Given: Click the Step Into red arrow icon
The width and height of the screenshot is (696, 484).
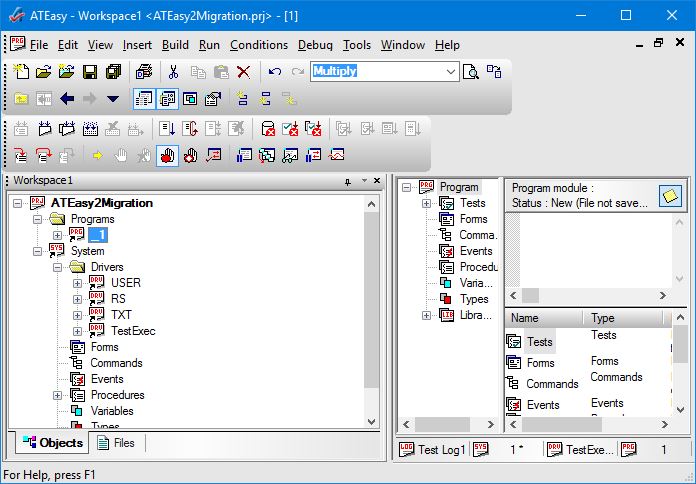Looking at the screenshot, I should pyautogui.click(x=20, y=155).
